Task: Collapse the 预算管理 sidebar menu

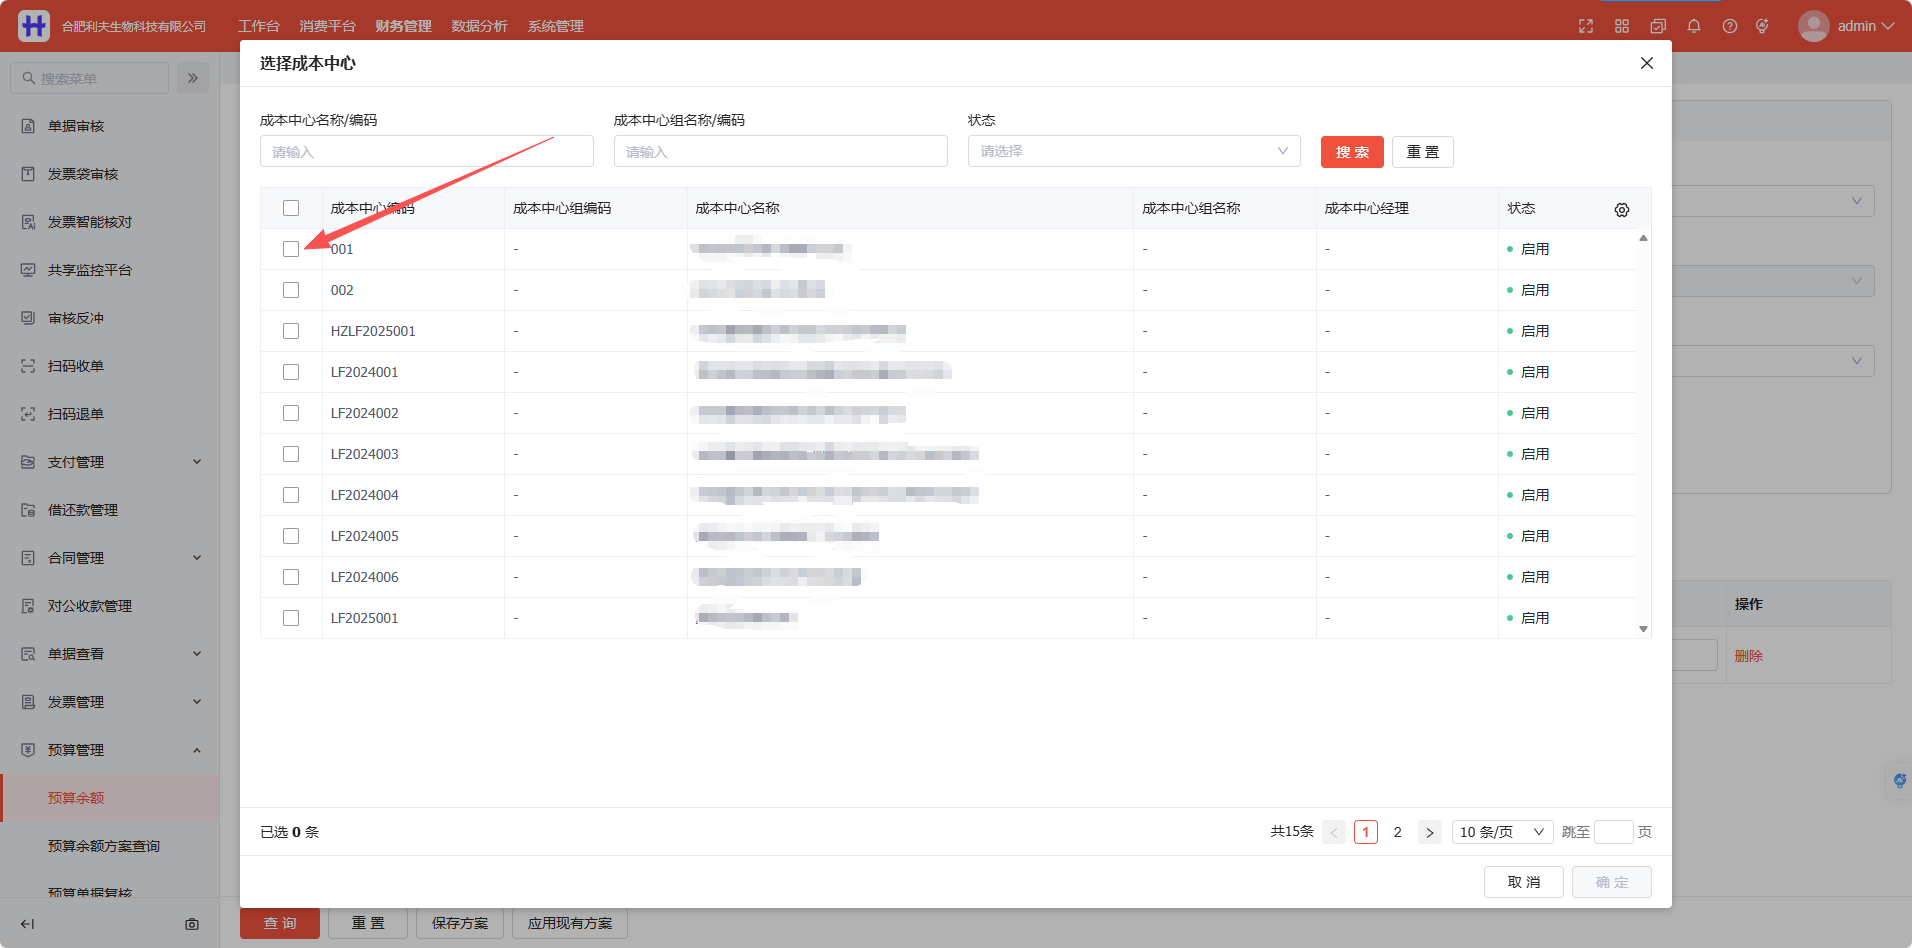Action: point(110,750)
